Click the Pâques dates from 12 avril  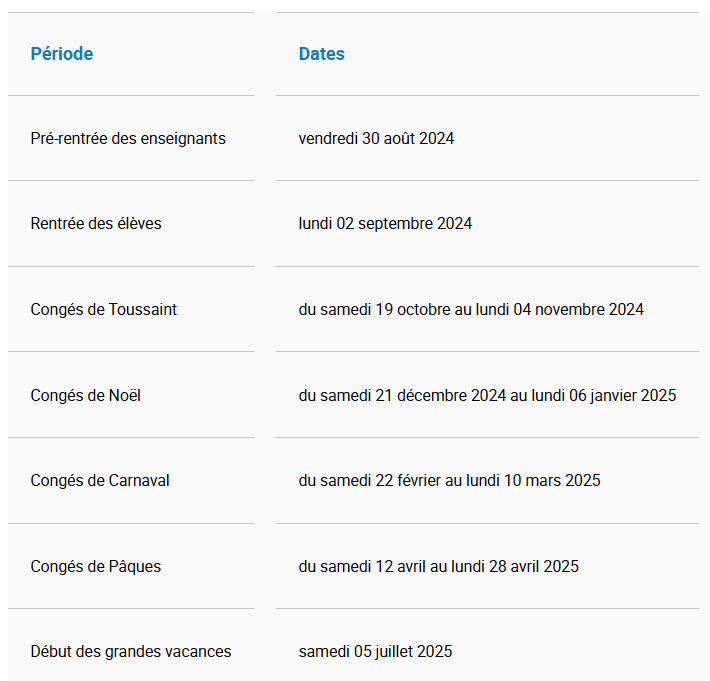tap(438, 566)
